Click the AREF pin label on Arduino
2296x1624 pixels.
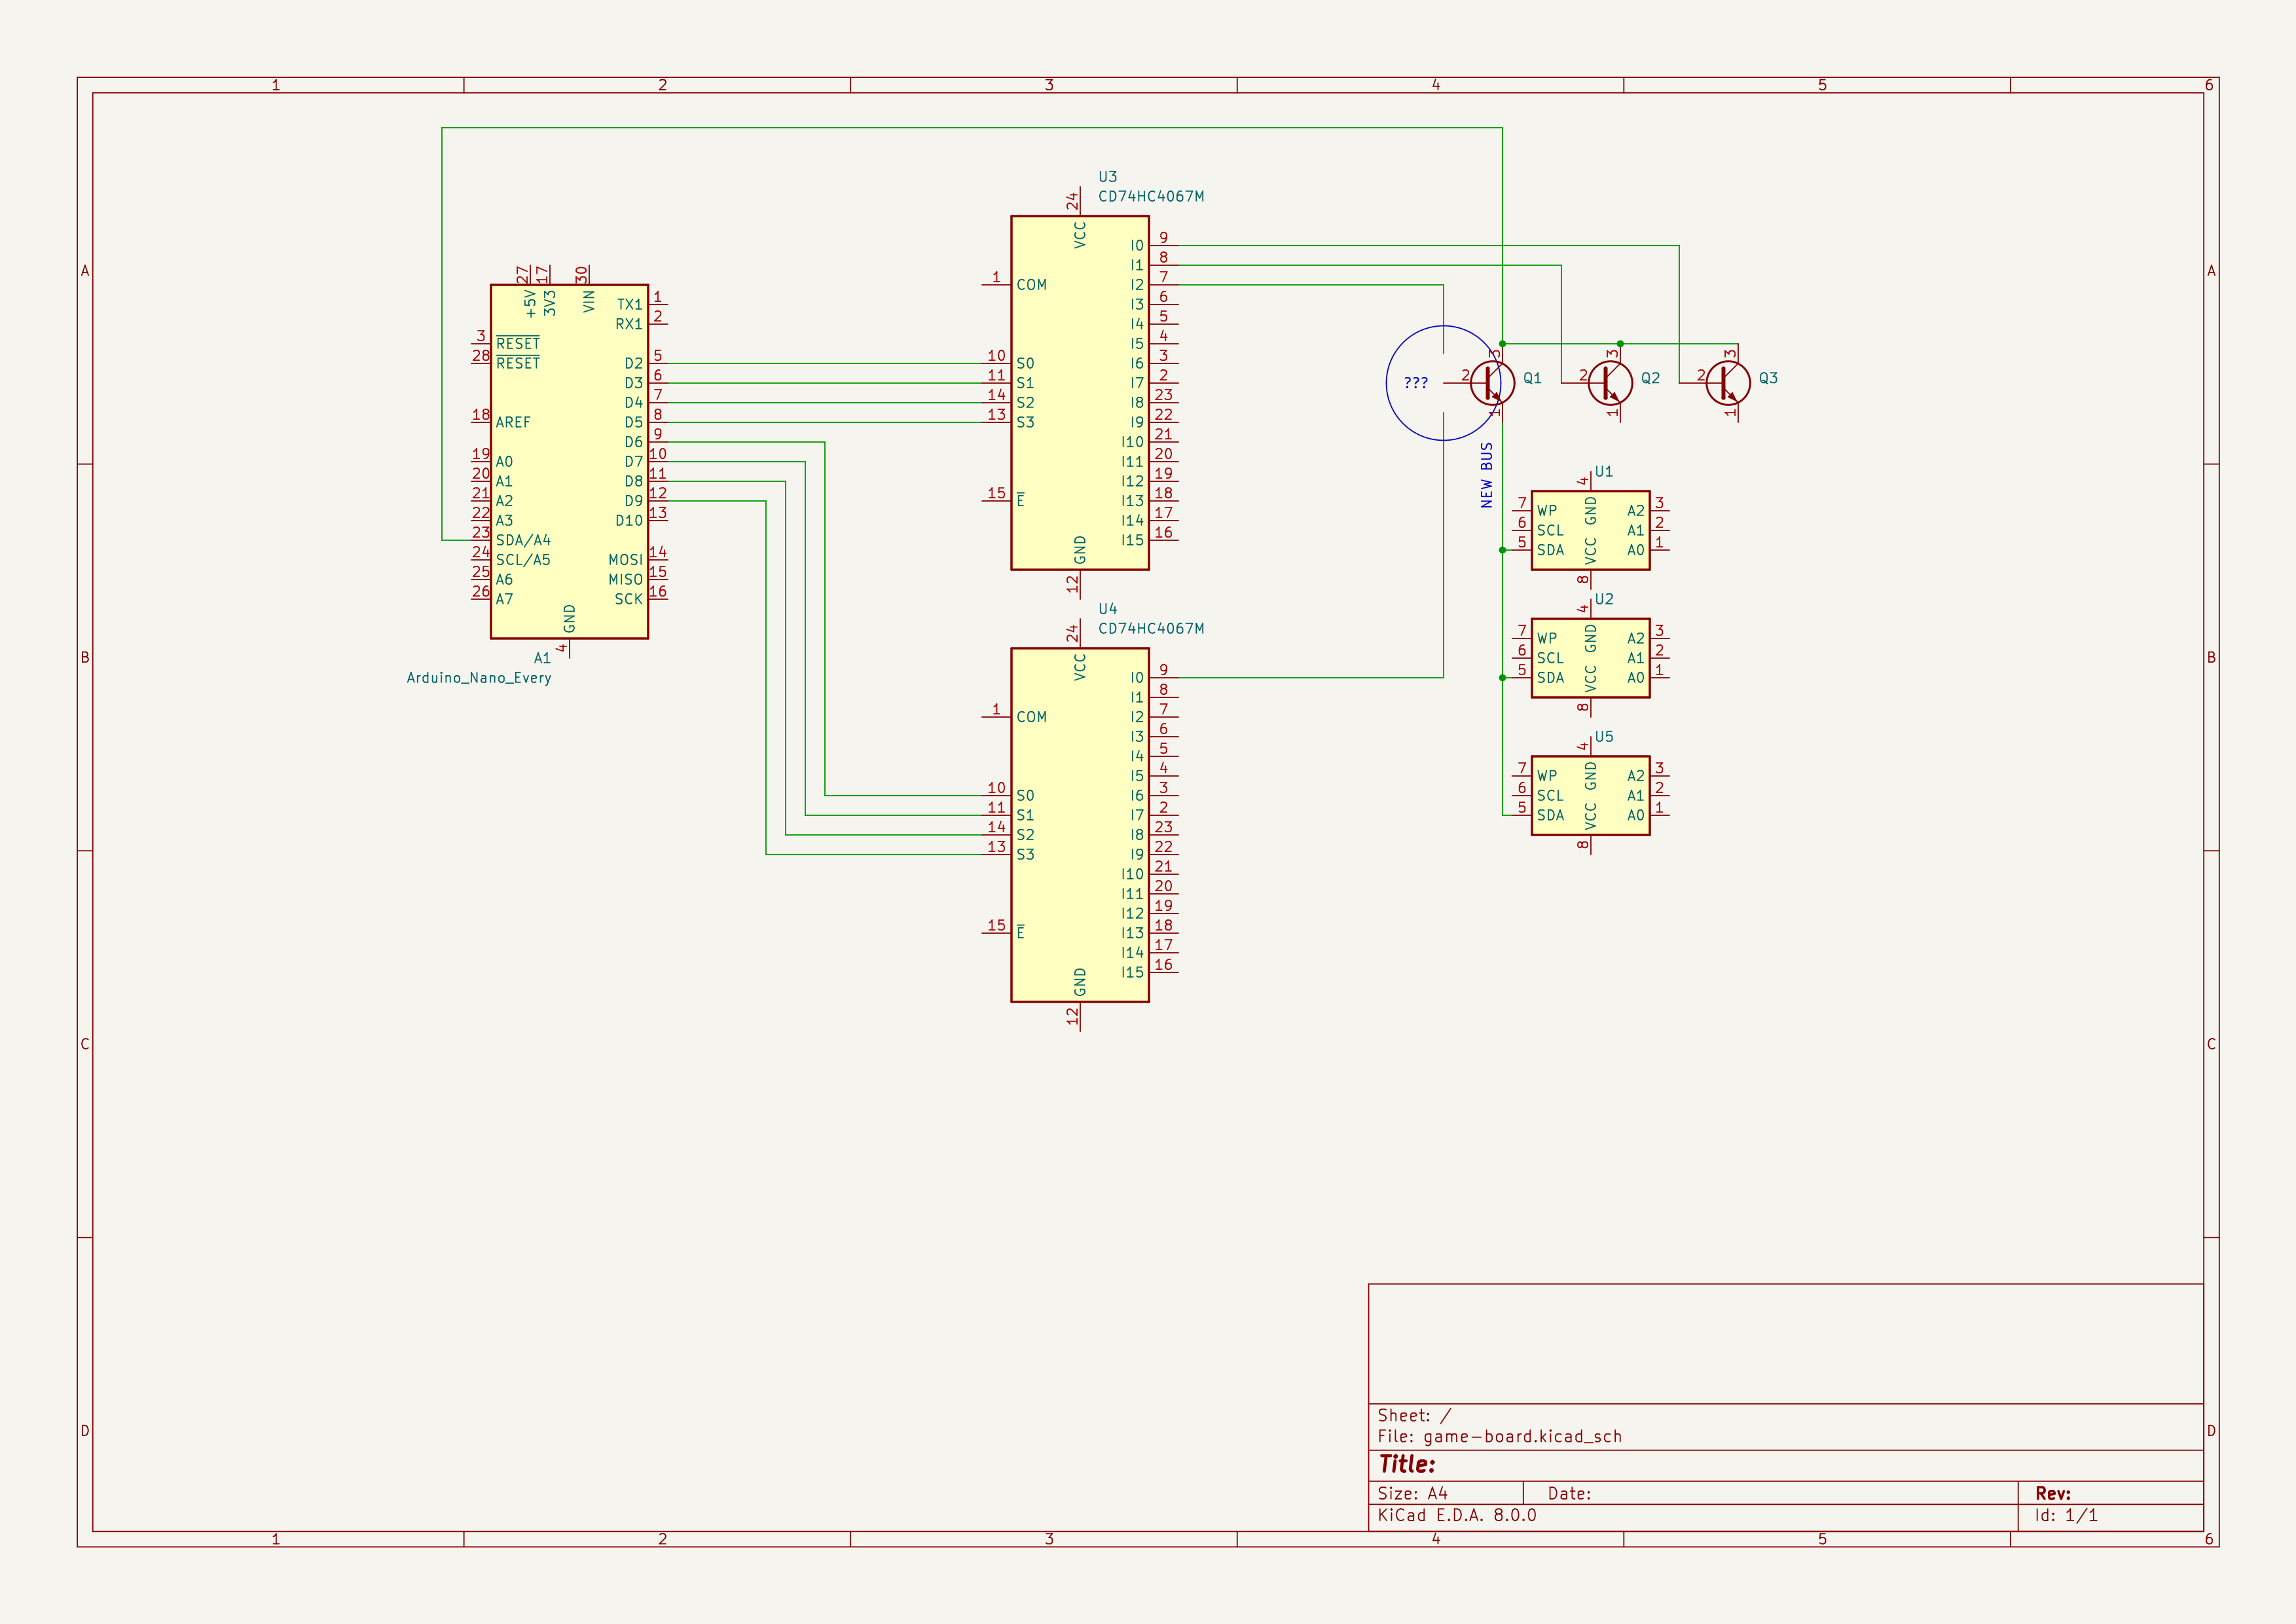pyautogui.click(x=513, y=422)
